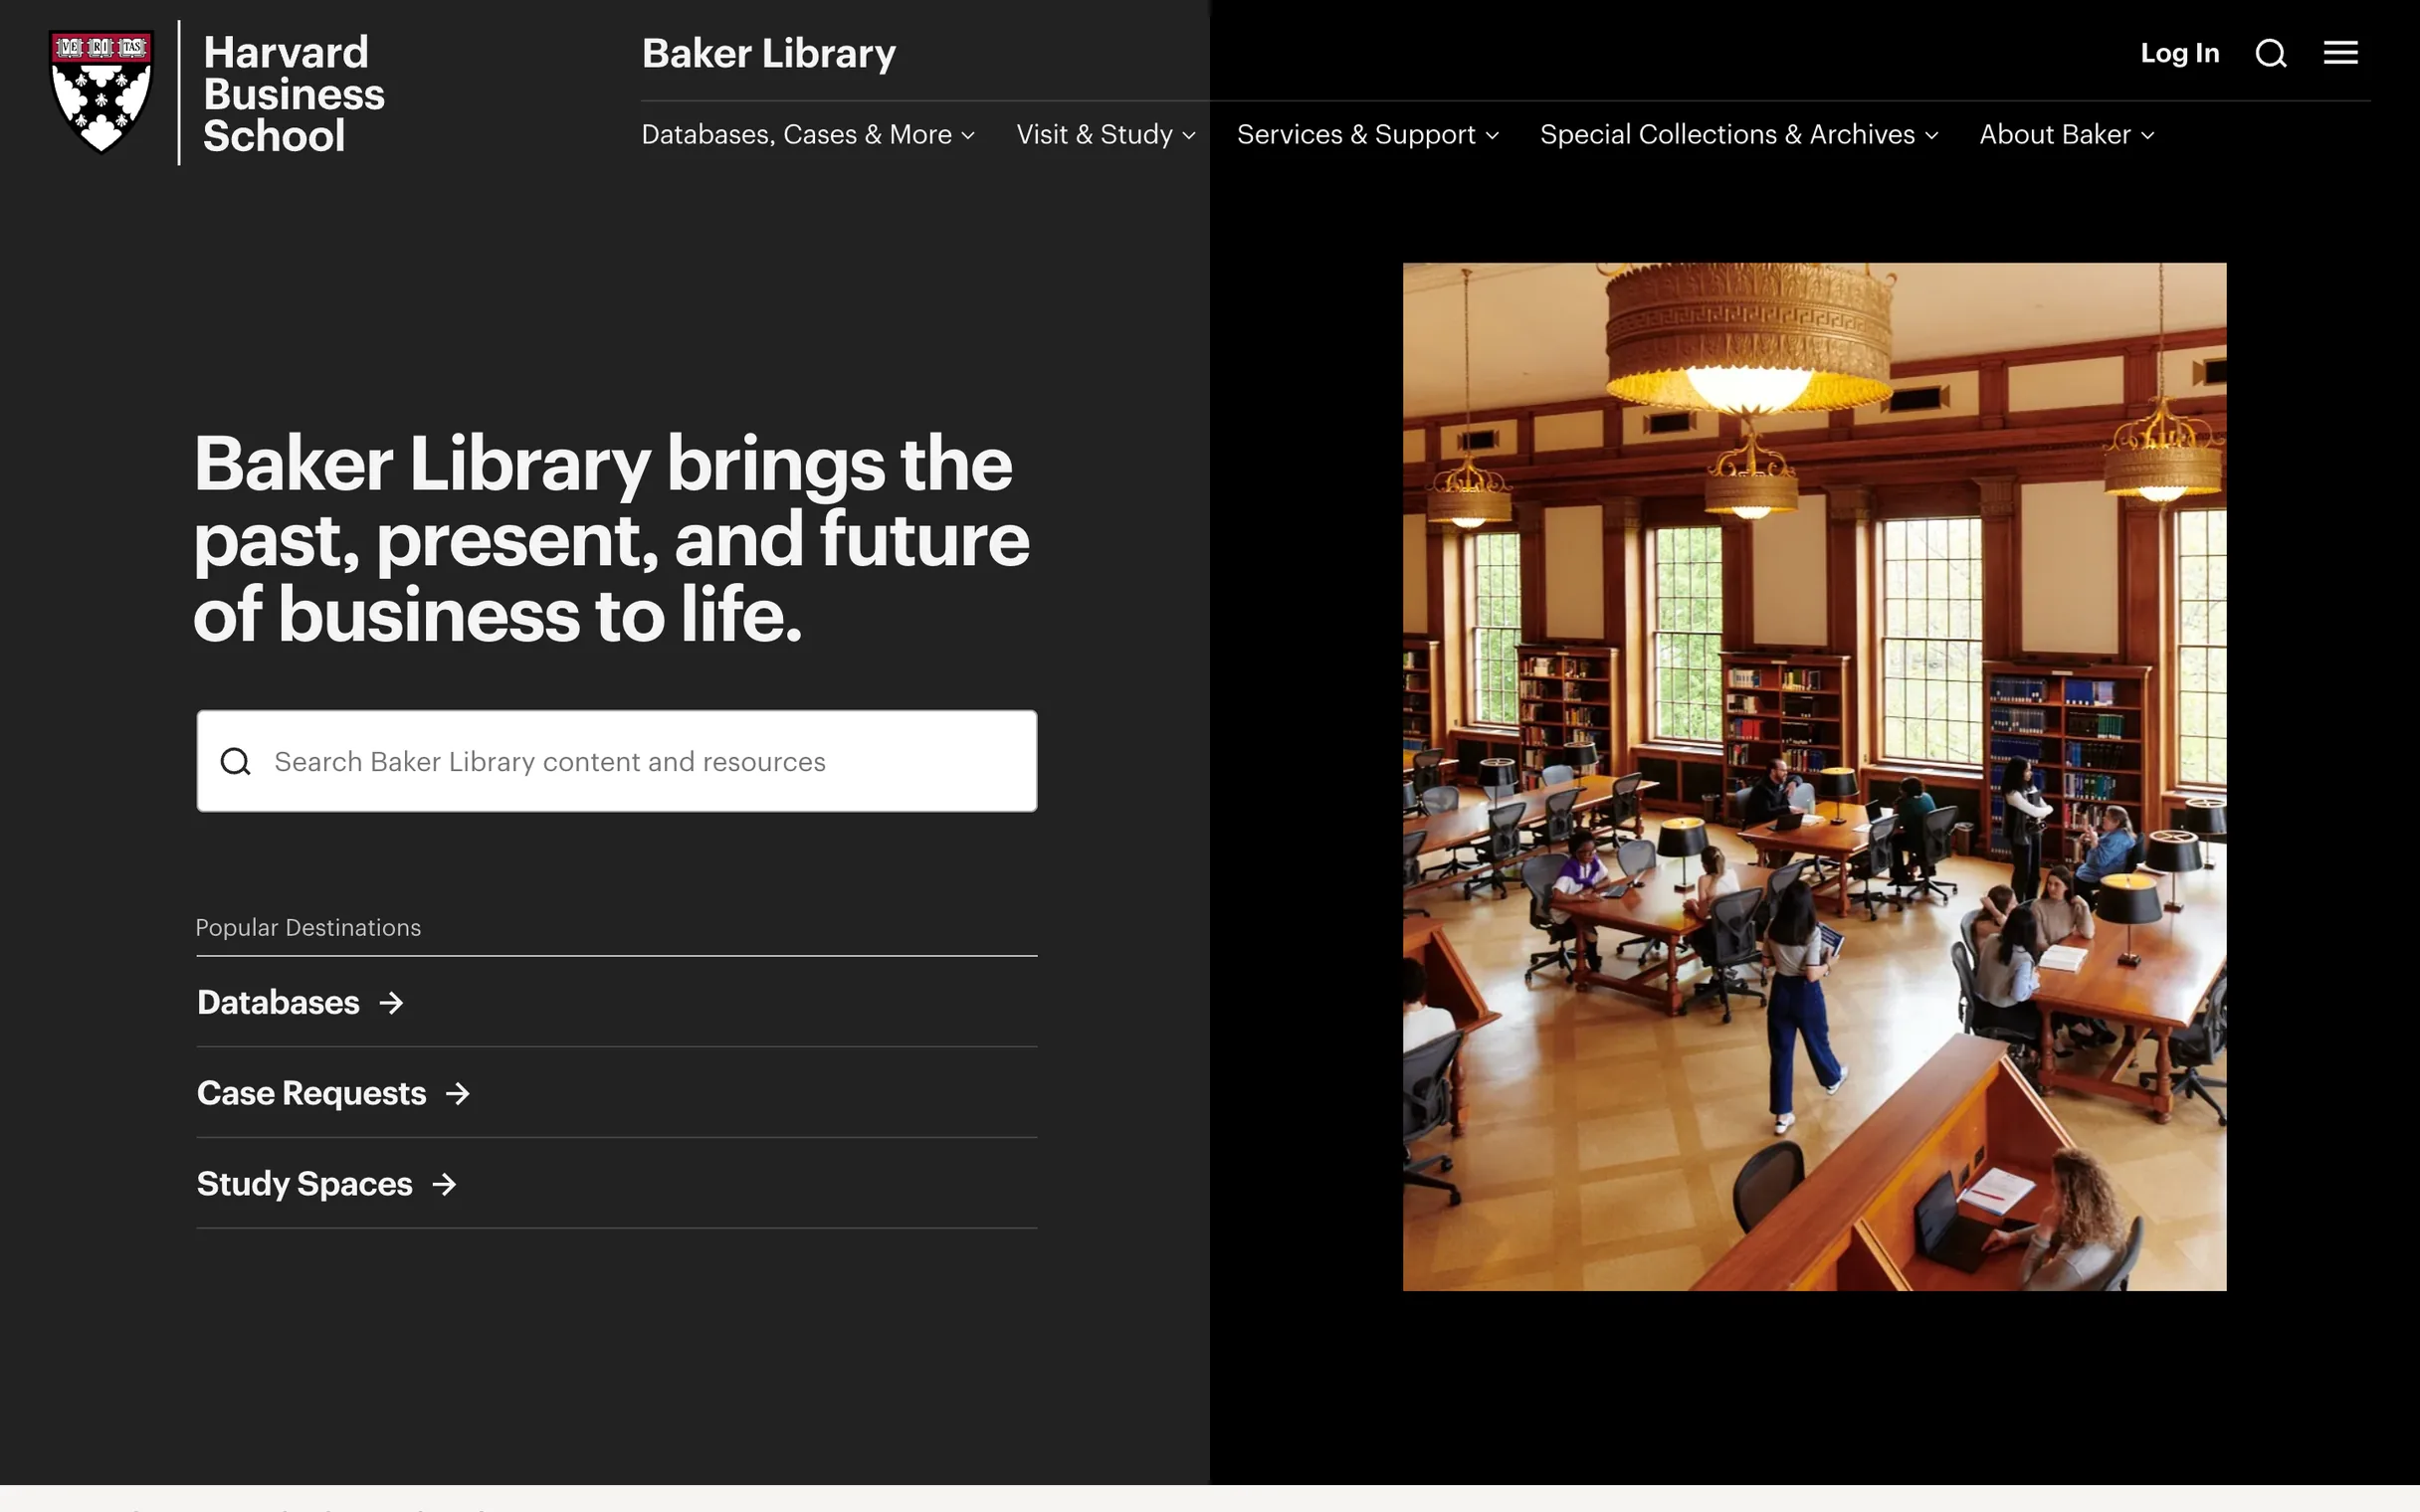Screen dimensions: 2420x1512
Task: Open search via header magnifier icon
Action: (x=2271, y=53)
